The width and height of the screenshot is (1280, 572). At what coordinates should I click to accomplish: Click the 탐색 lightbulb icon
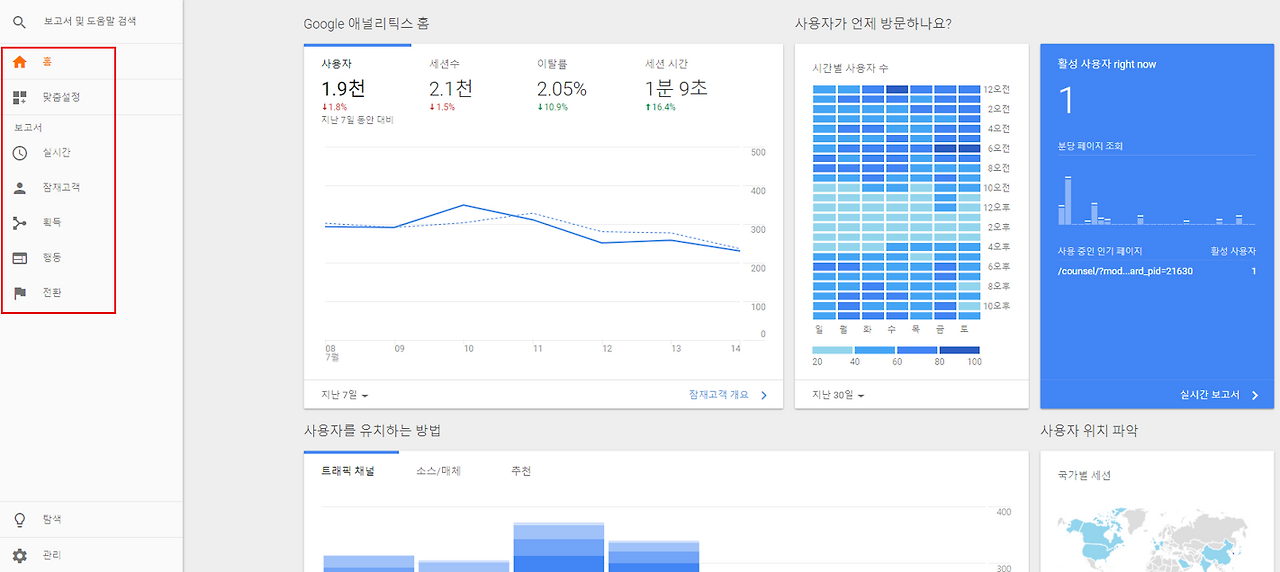tap(19, 520)
